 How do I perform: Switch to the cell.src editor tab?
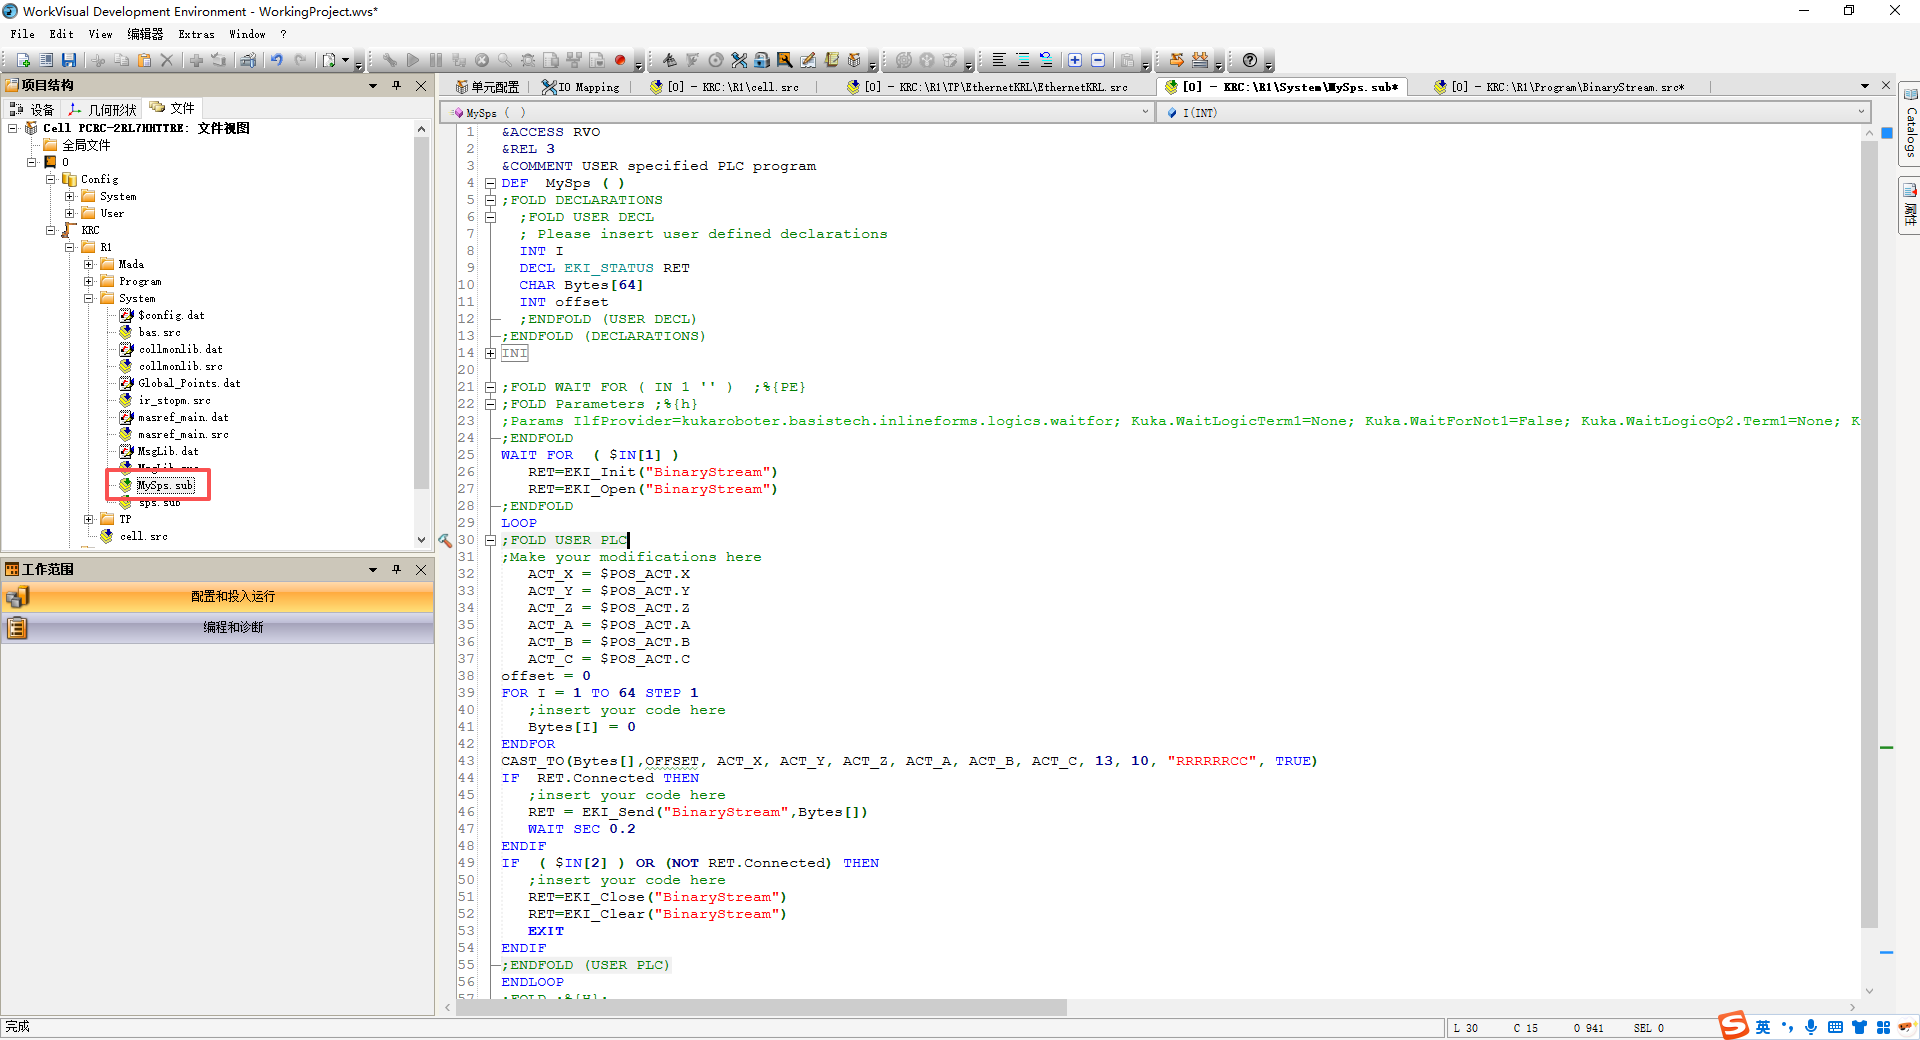pyautogui.click(x=724, y=87)
